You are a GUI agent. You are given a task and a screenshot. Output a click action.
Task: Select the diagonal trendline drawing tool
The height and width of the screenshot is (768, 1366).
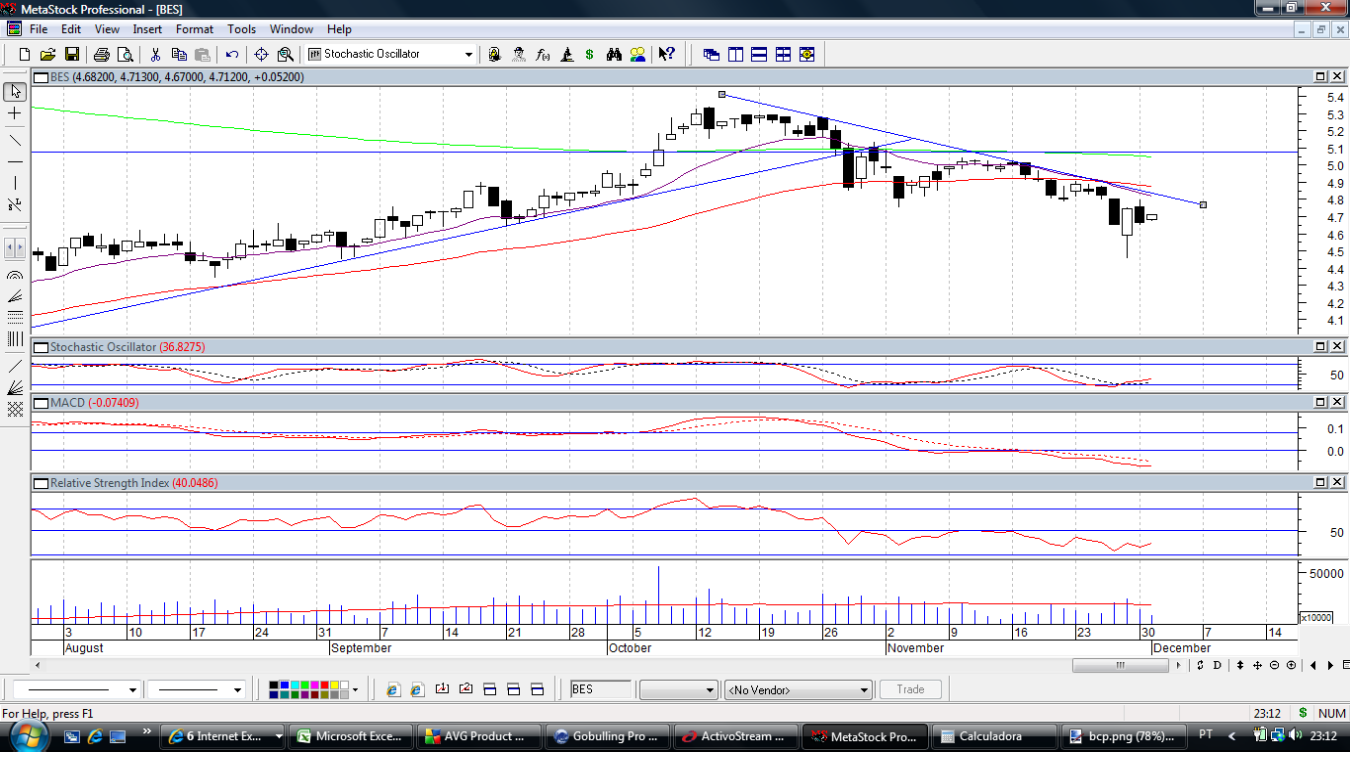point(15,139)
